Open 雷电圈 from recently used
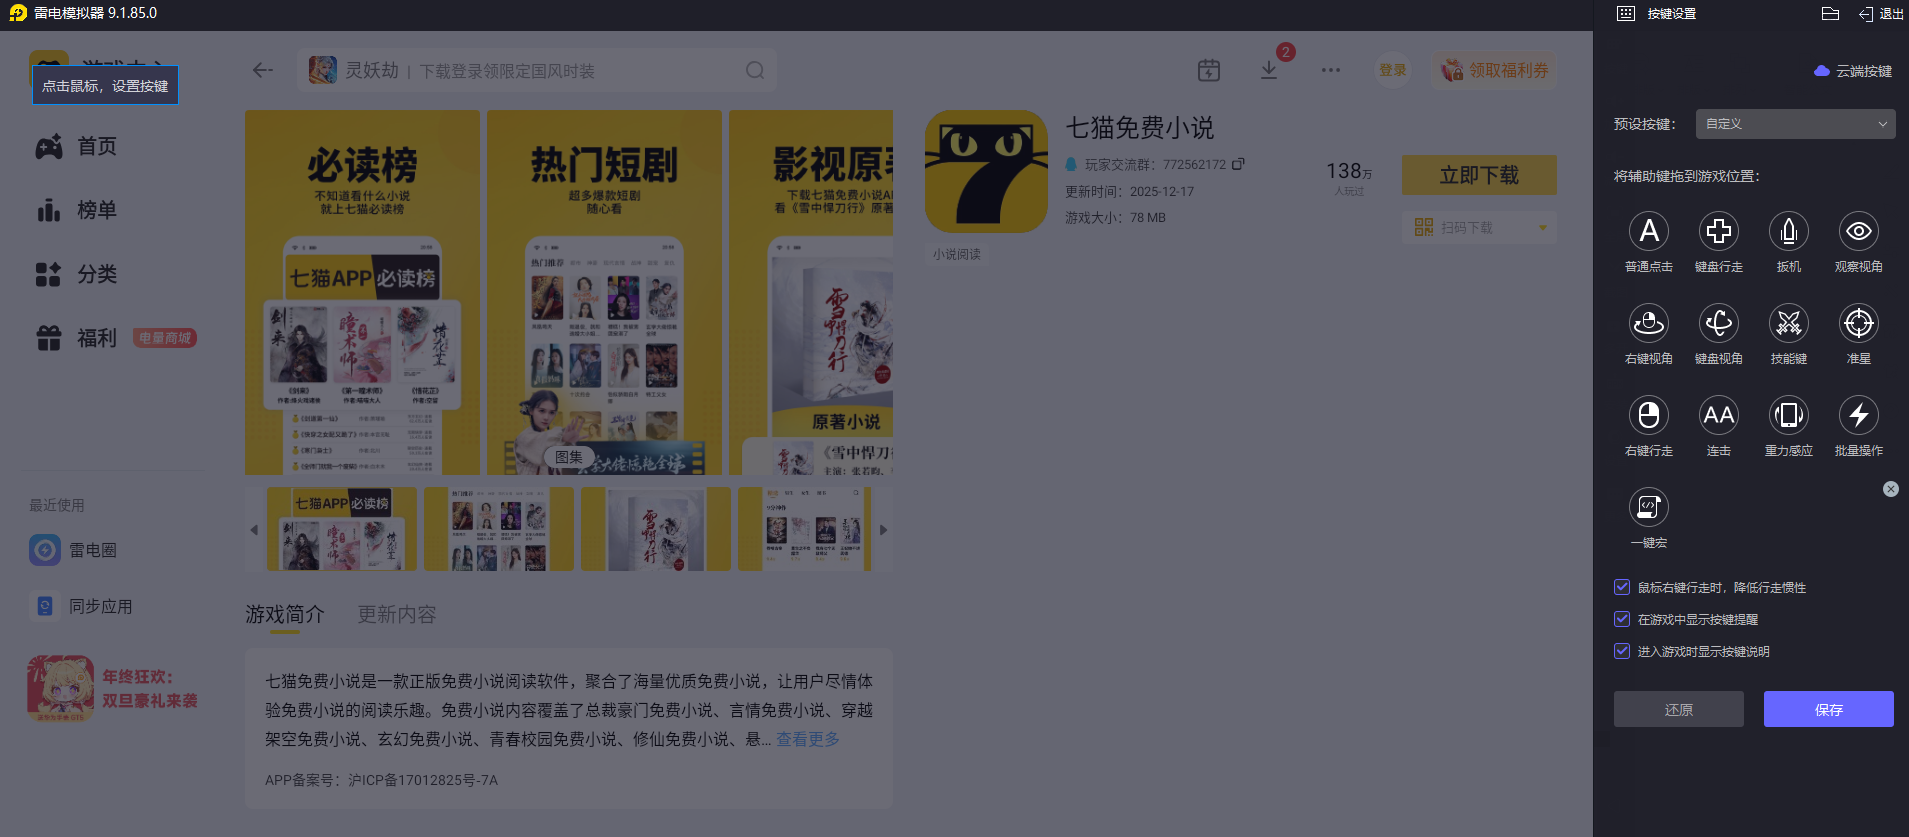Image resolution: width=1909 pixels, height=837 pixels. tap(73, 550)
